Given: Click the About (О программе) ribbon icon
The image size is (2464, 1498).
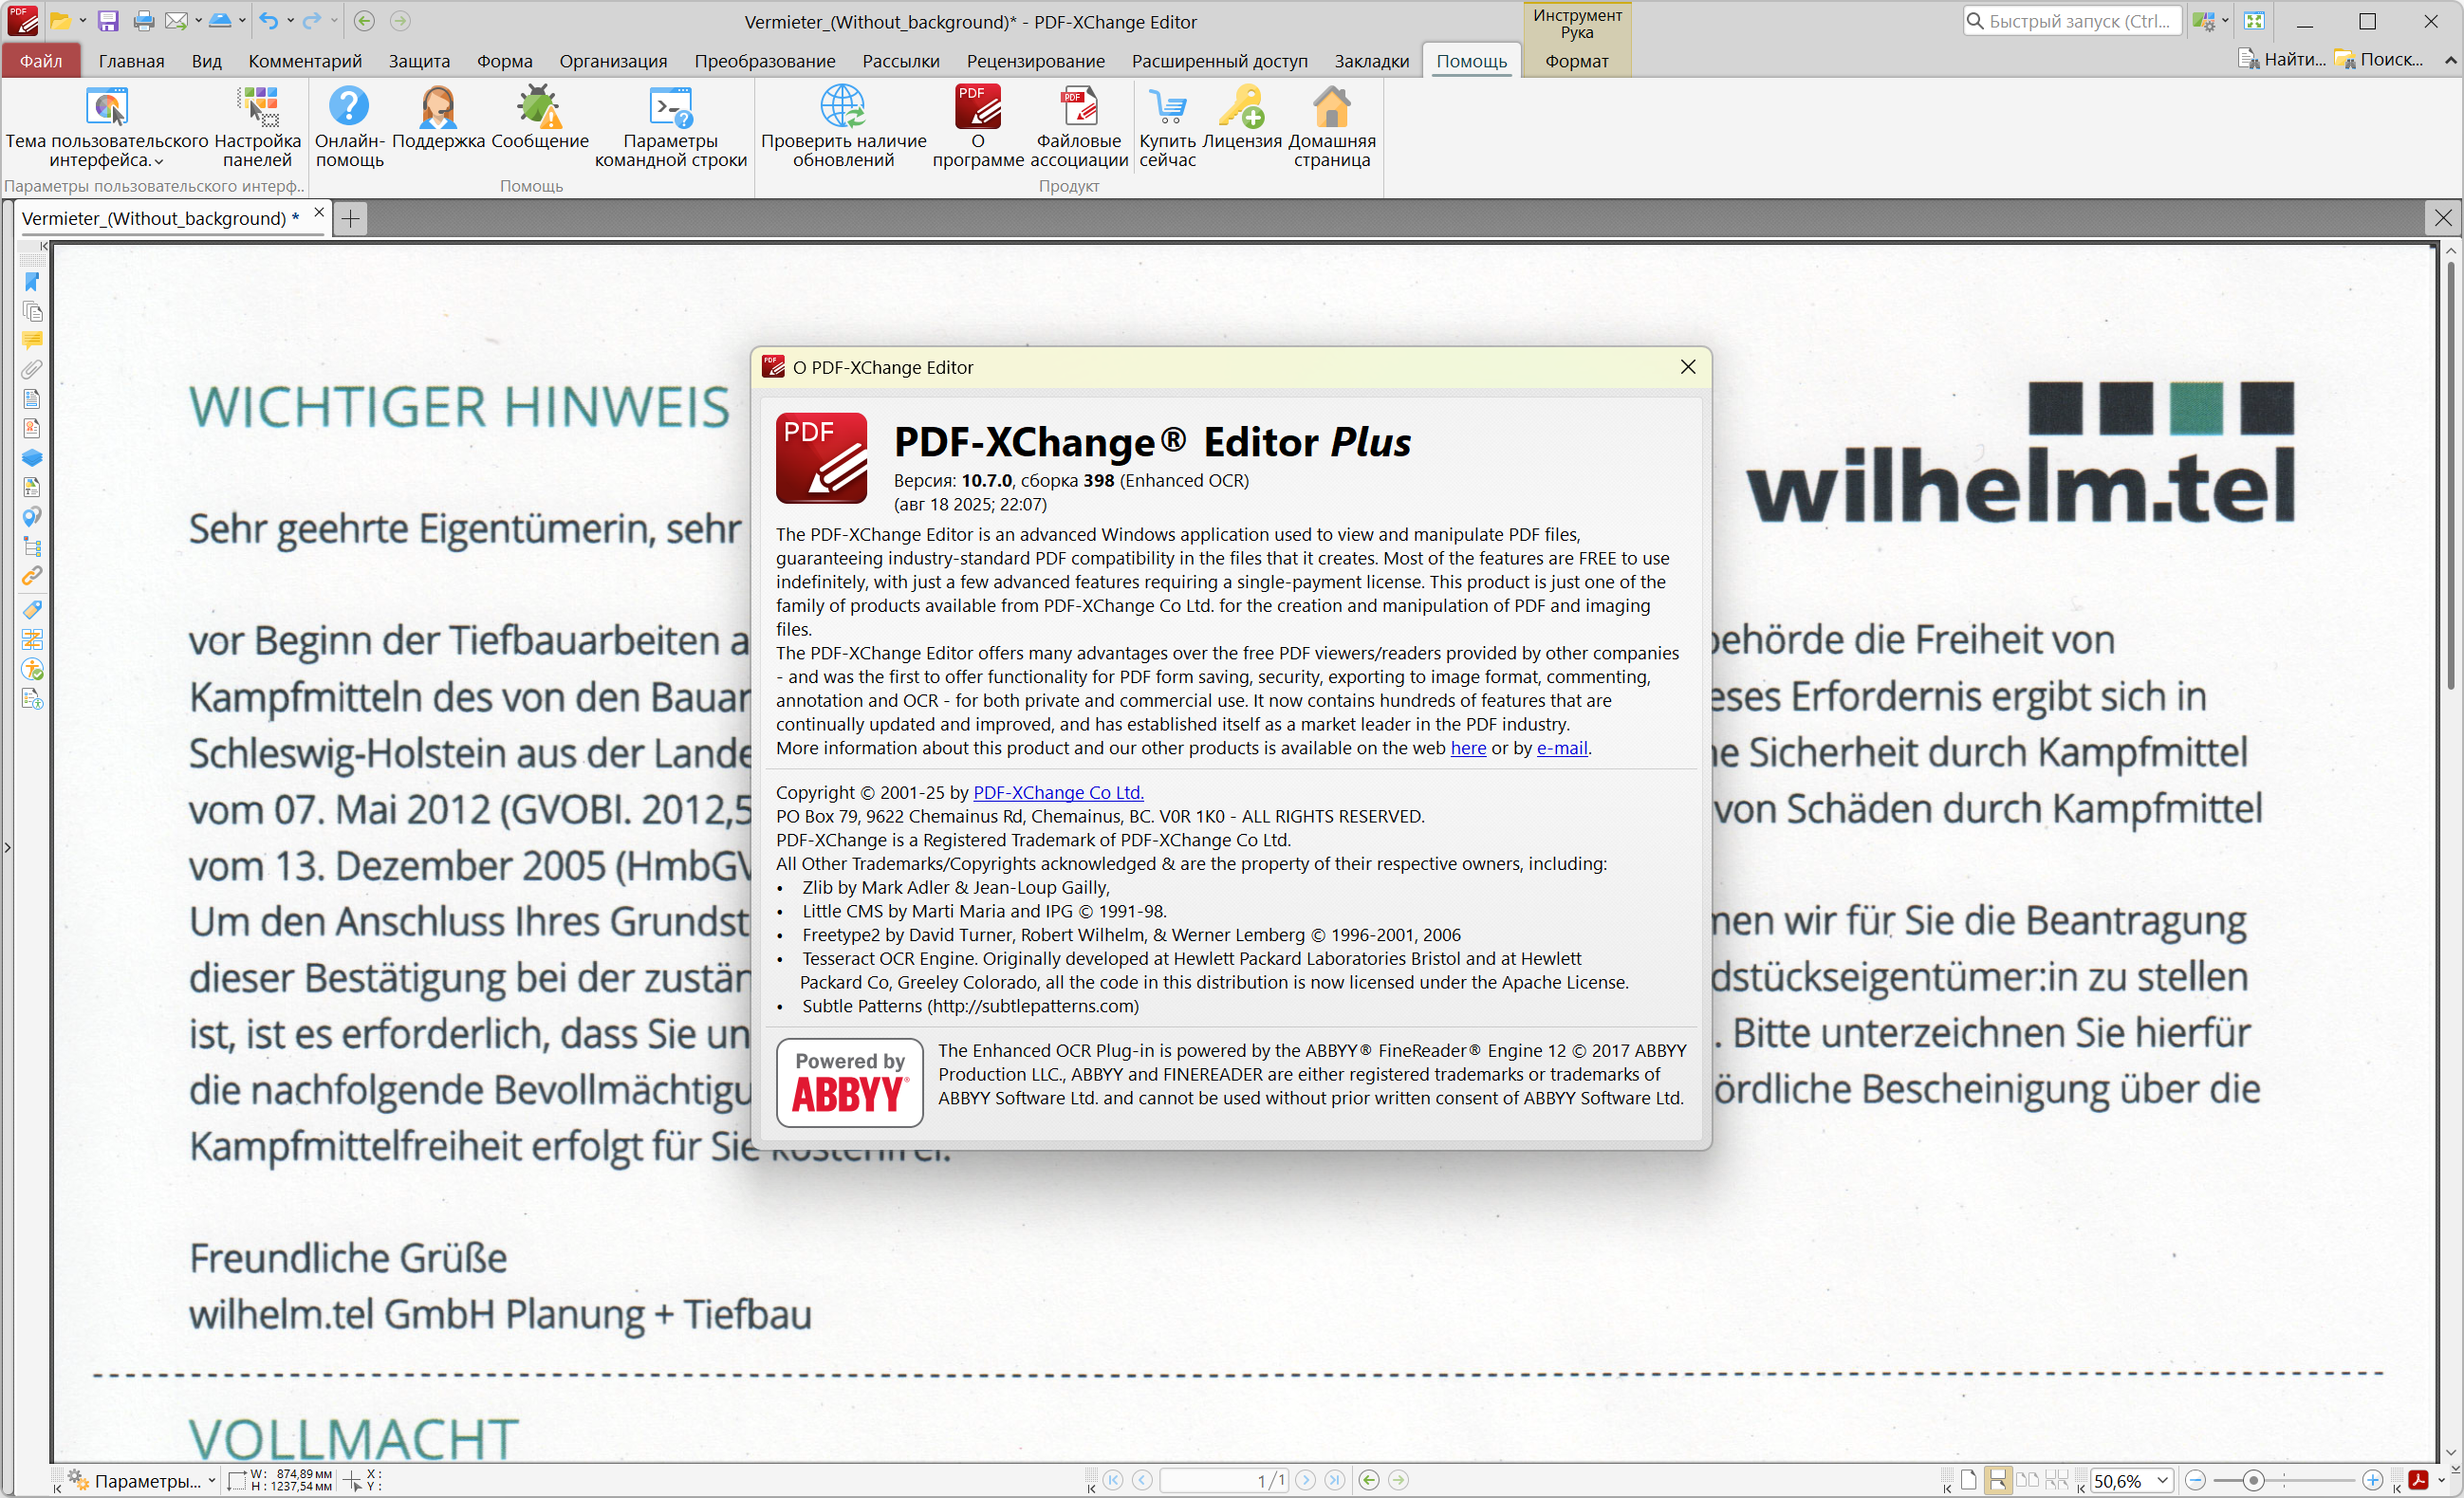Looking at the screenshot, I should point(978,127).
